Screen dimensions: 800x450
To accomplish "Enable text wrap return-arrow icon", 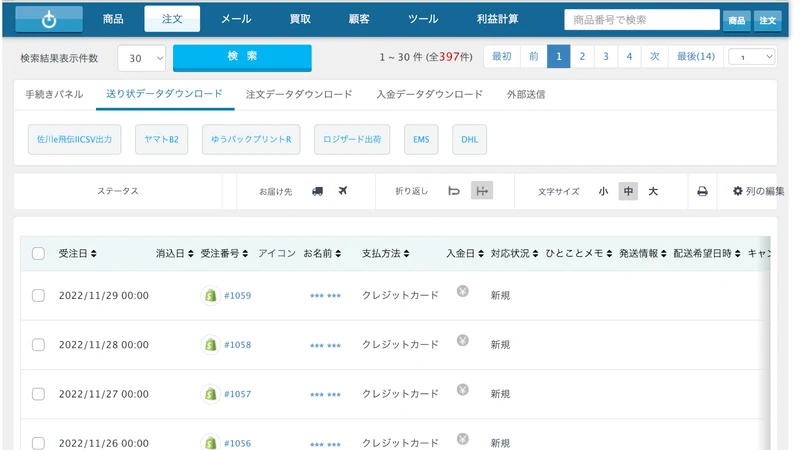I will (454, 191).
